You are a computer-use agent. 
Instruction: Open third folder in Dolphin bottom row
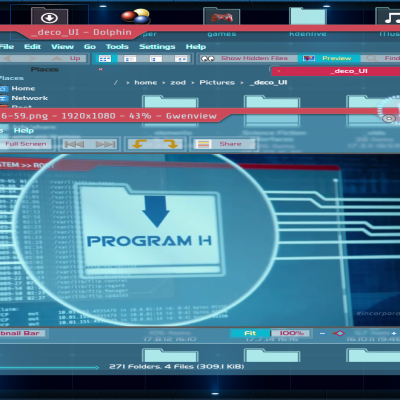(373, 355)
